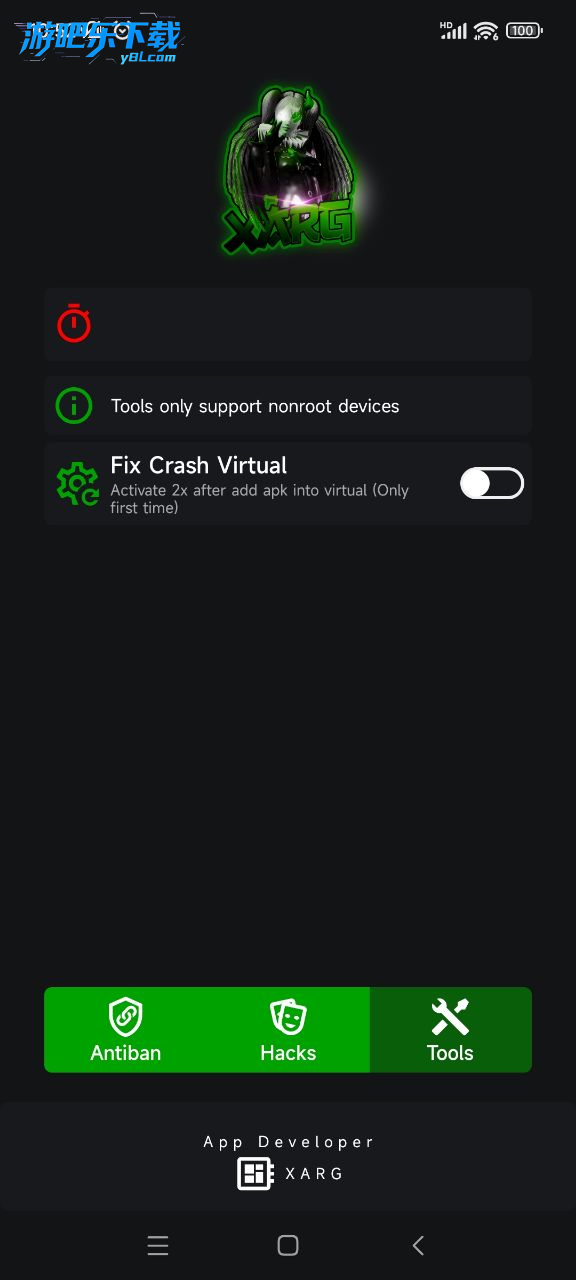The image size is (576, 1280).
Task: Tap the green gear refresh icon
Action: (77, 483)
